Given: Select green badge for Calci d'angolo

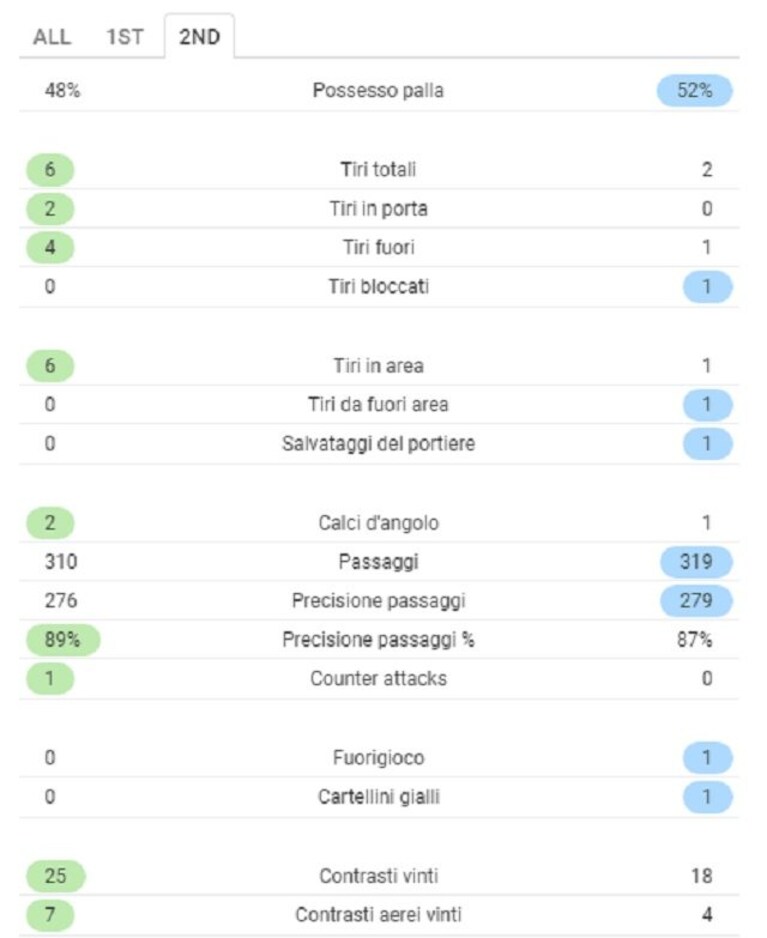Looking at the screenshot, I should click(x=50, y=523).
